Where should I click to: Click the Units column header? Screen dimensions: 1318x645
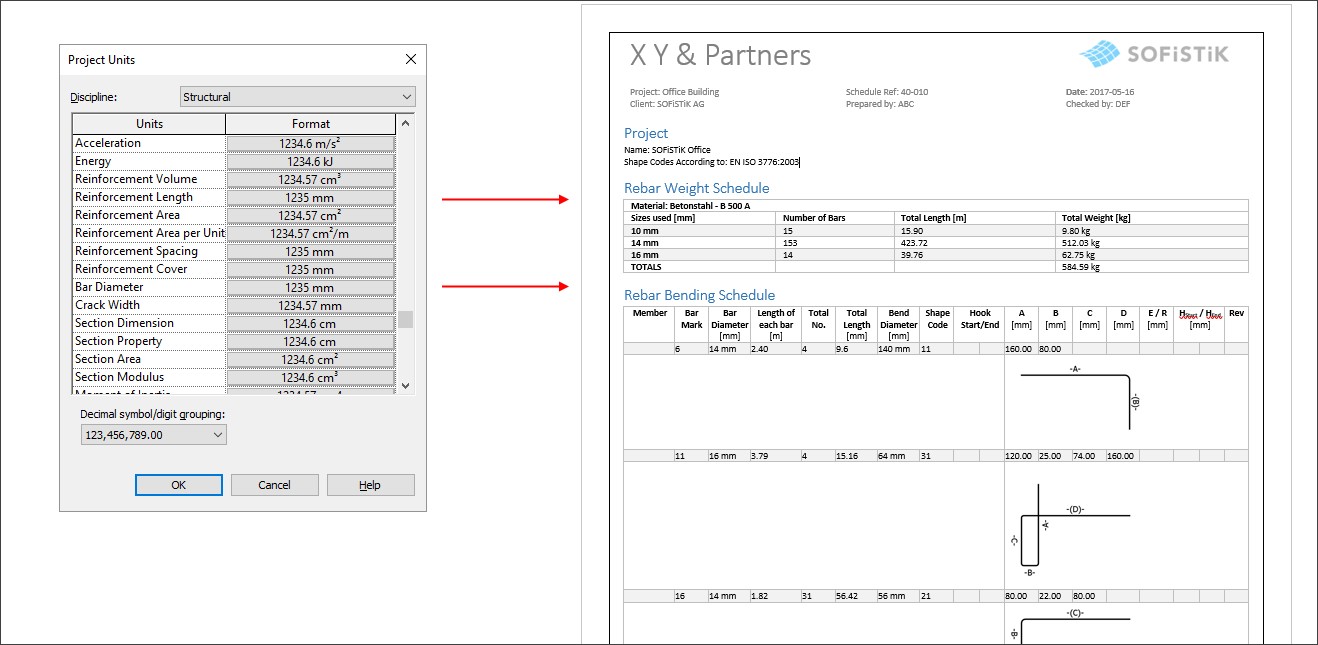149,124
